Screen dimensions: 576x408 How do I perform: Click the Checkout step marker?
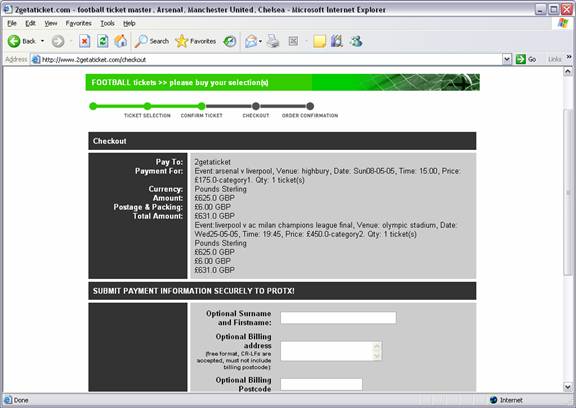[x=256, y=106]
